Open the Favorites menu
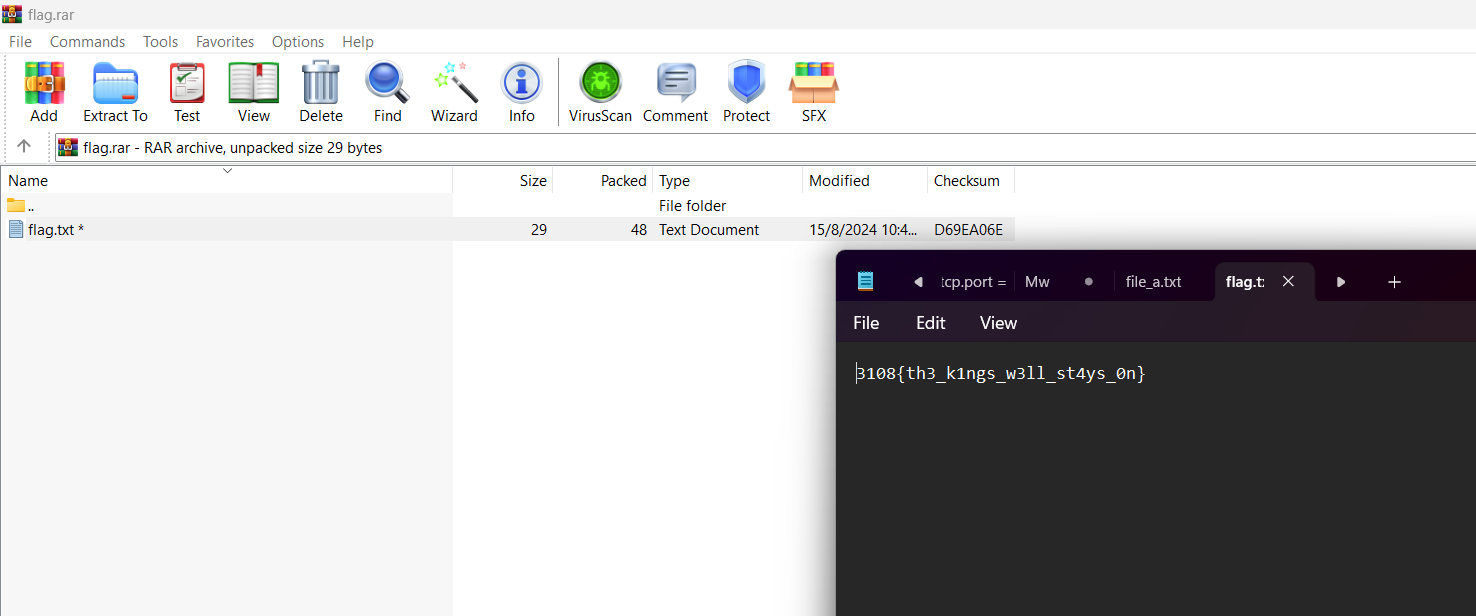Screen dimensions: 1476x616 (x=224, y=42)
